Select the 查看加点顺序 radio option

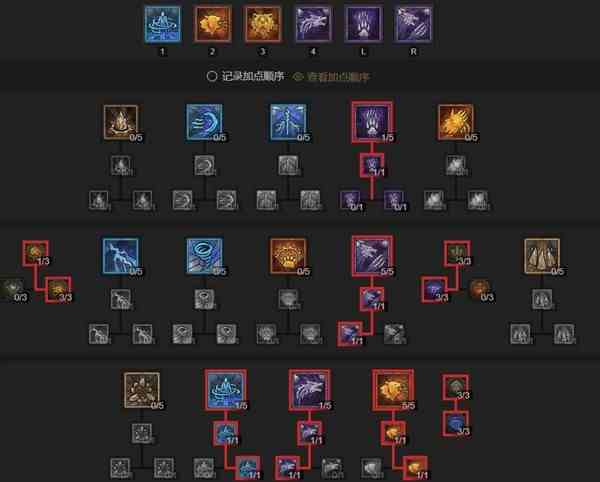pos(298,77)
